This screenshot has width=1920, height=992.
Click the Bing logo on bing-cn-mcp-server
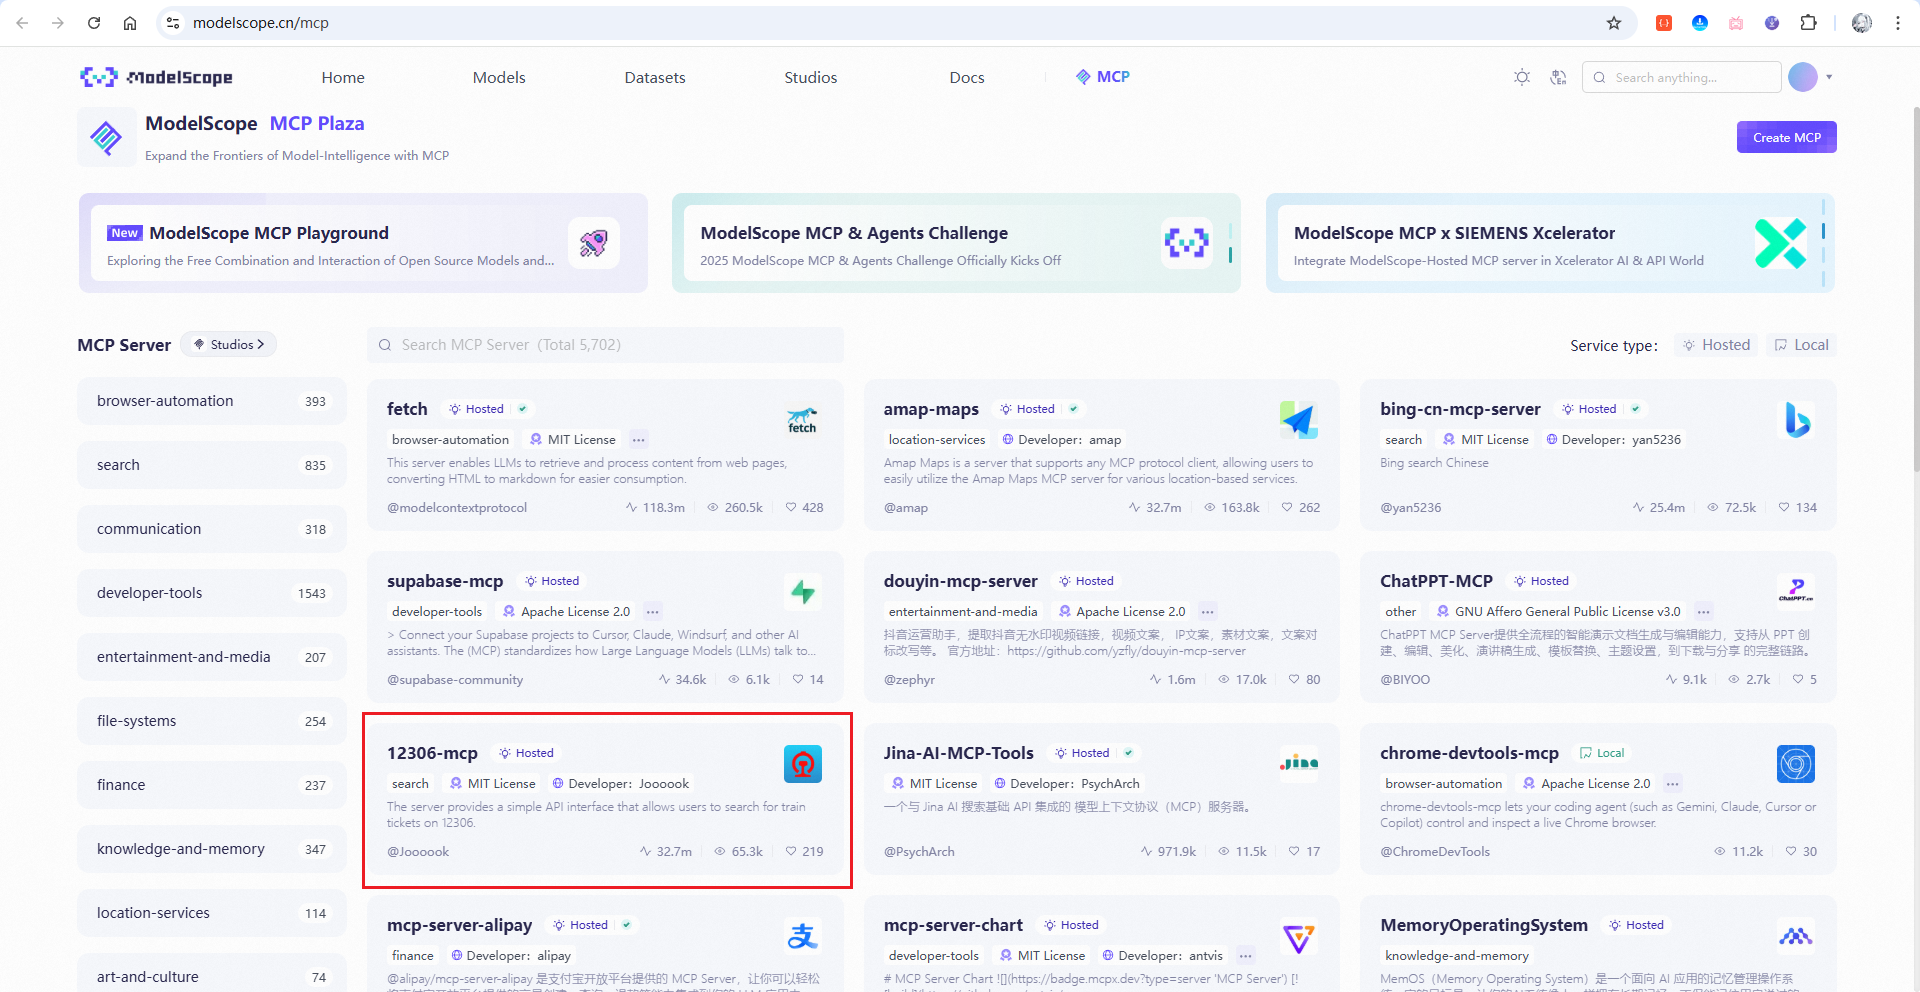tap(1796, 421)
